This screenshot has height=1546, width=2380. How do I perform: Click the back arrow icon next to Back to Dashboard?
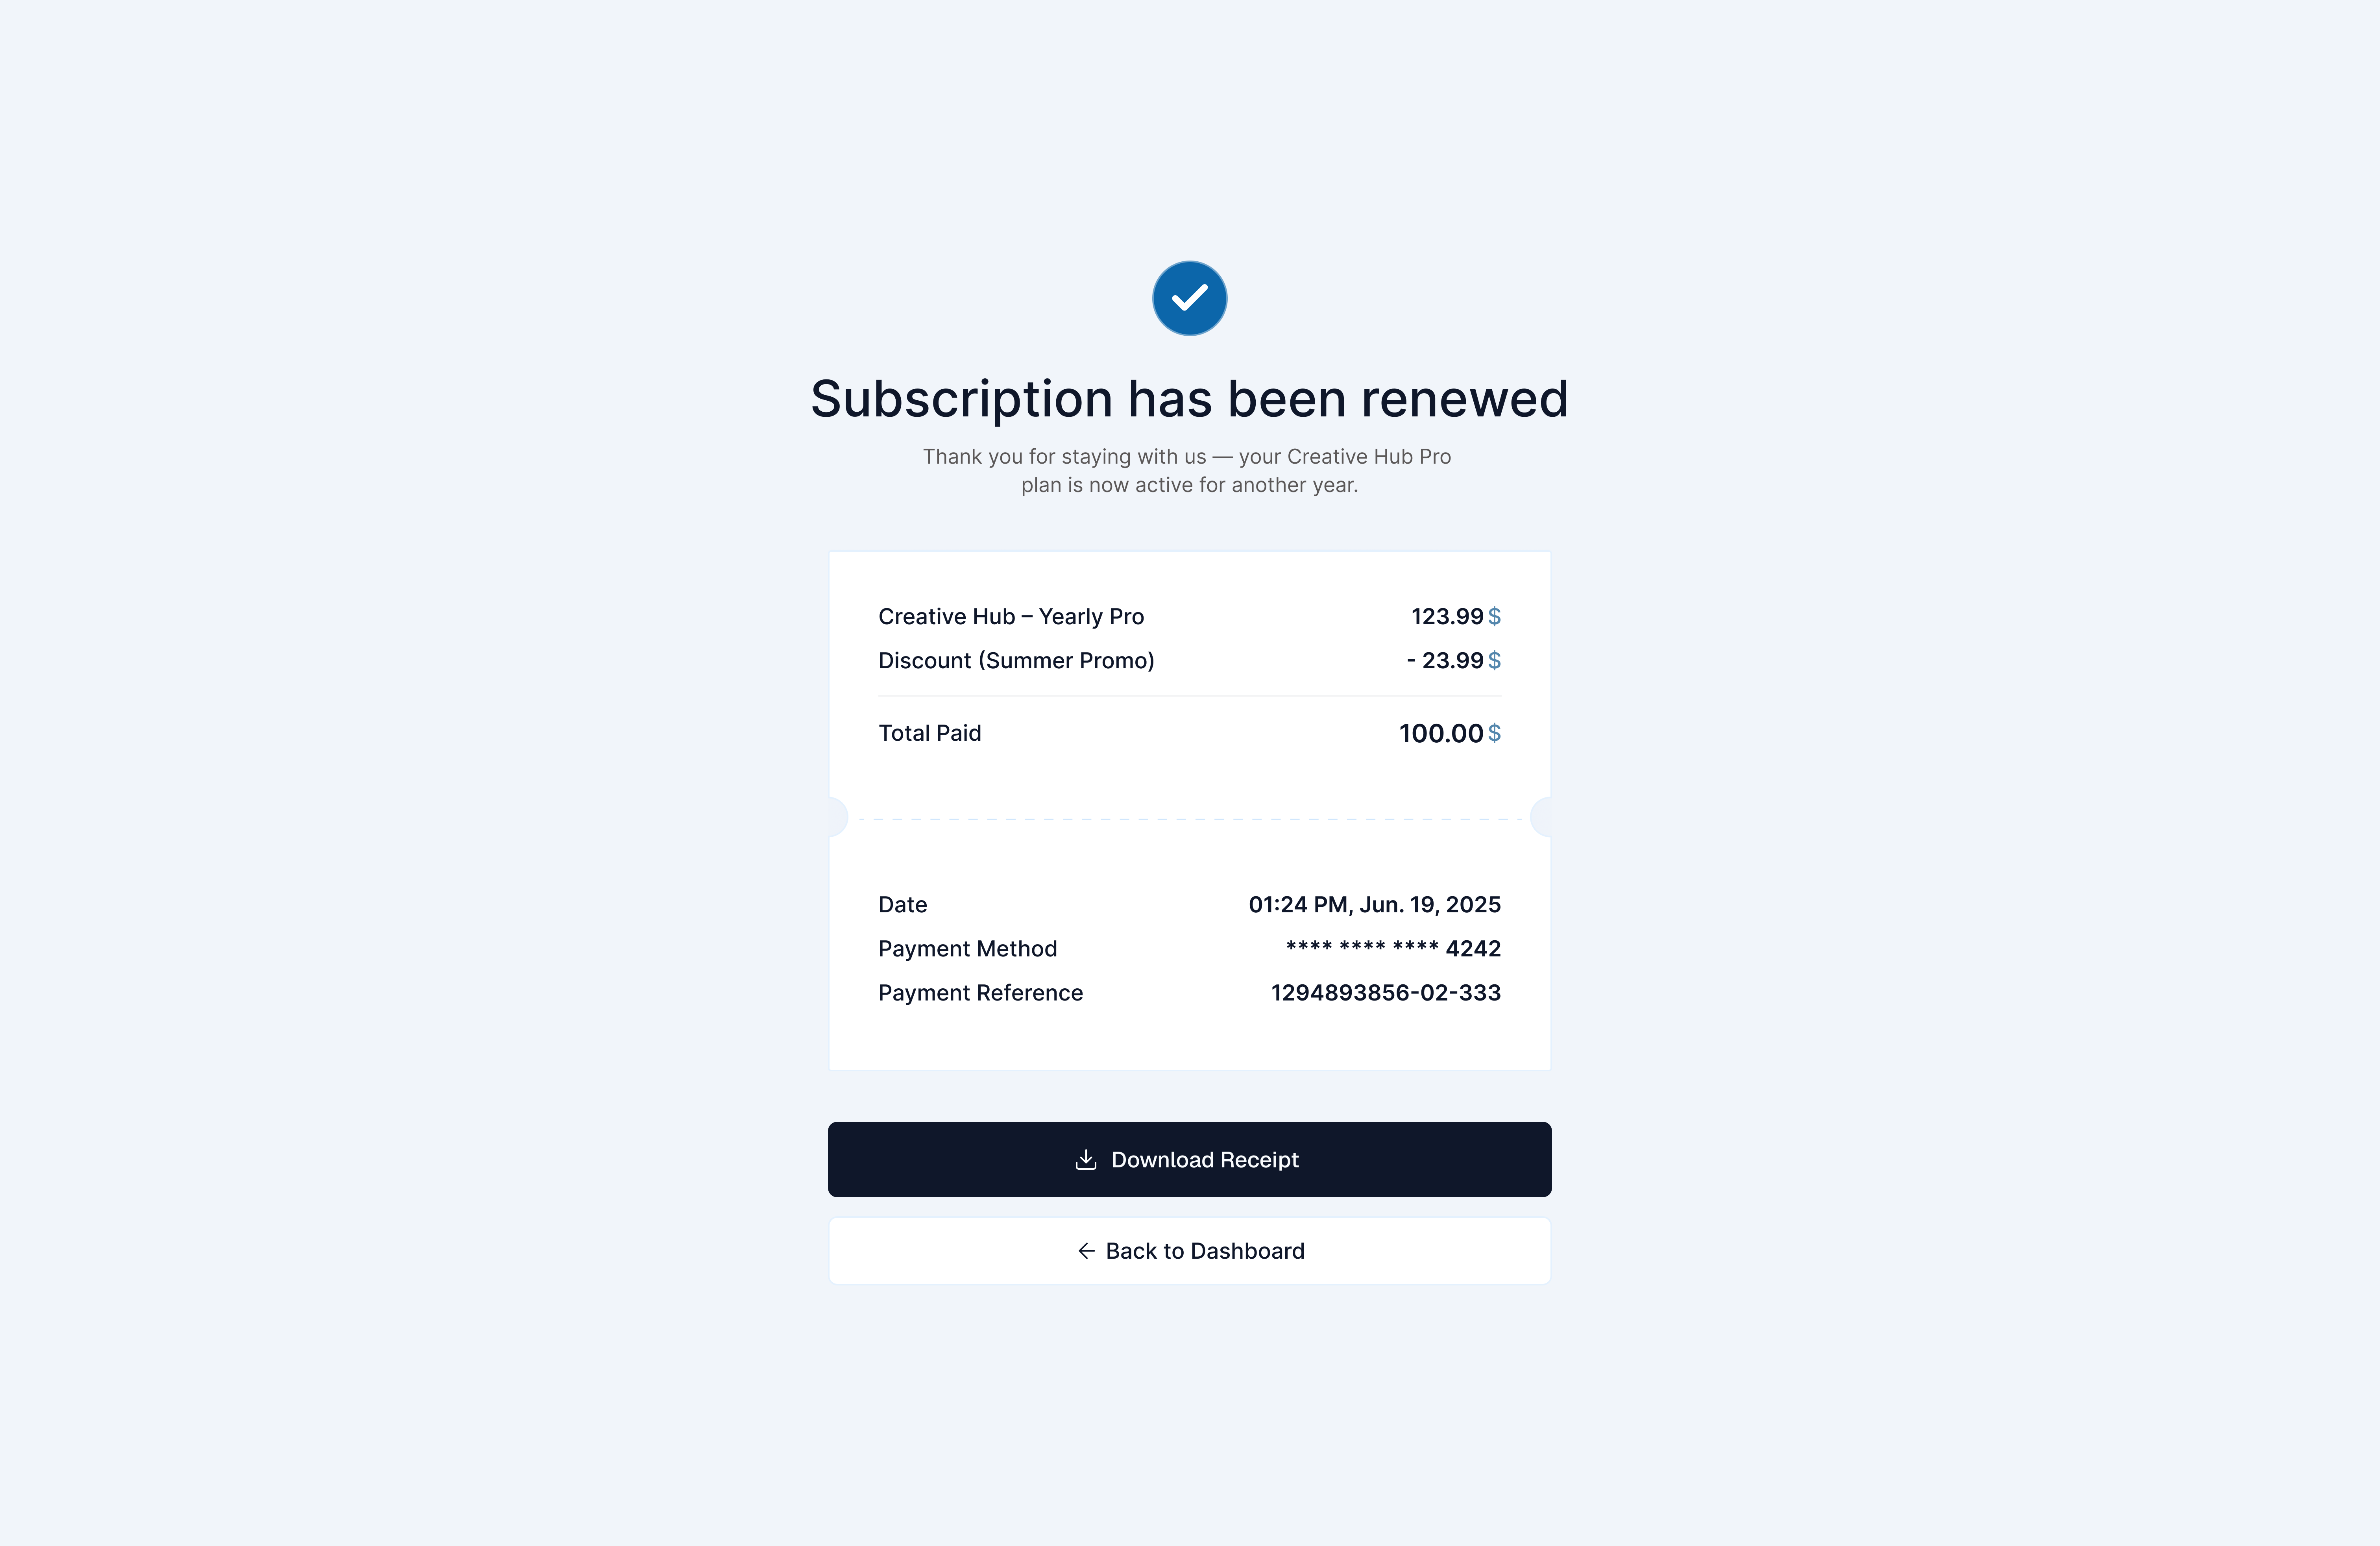[1087, 1250]
